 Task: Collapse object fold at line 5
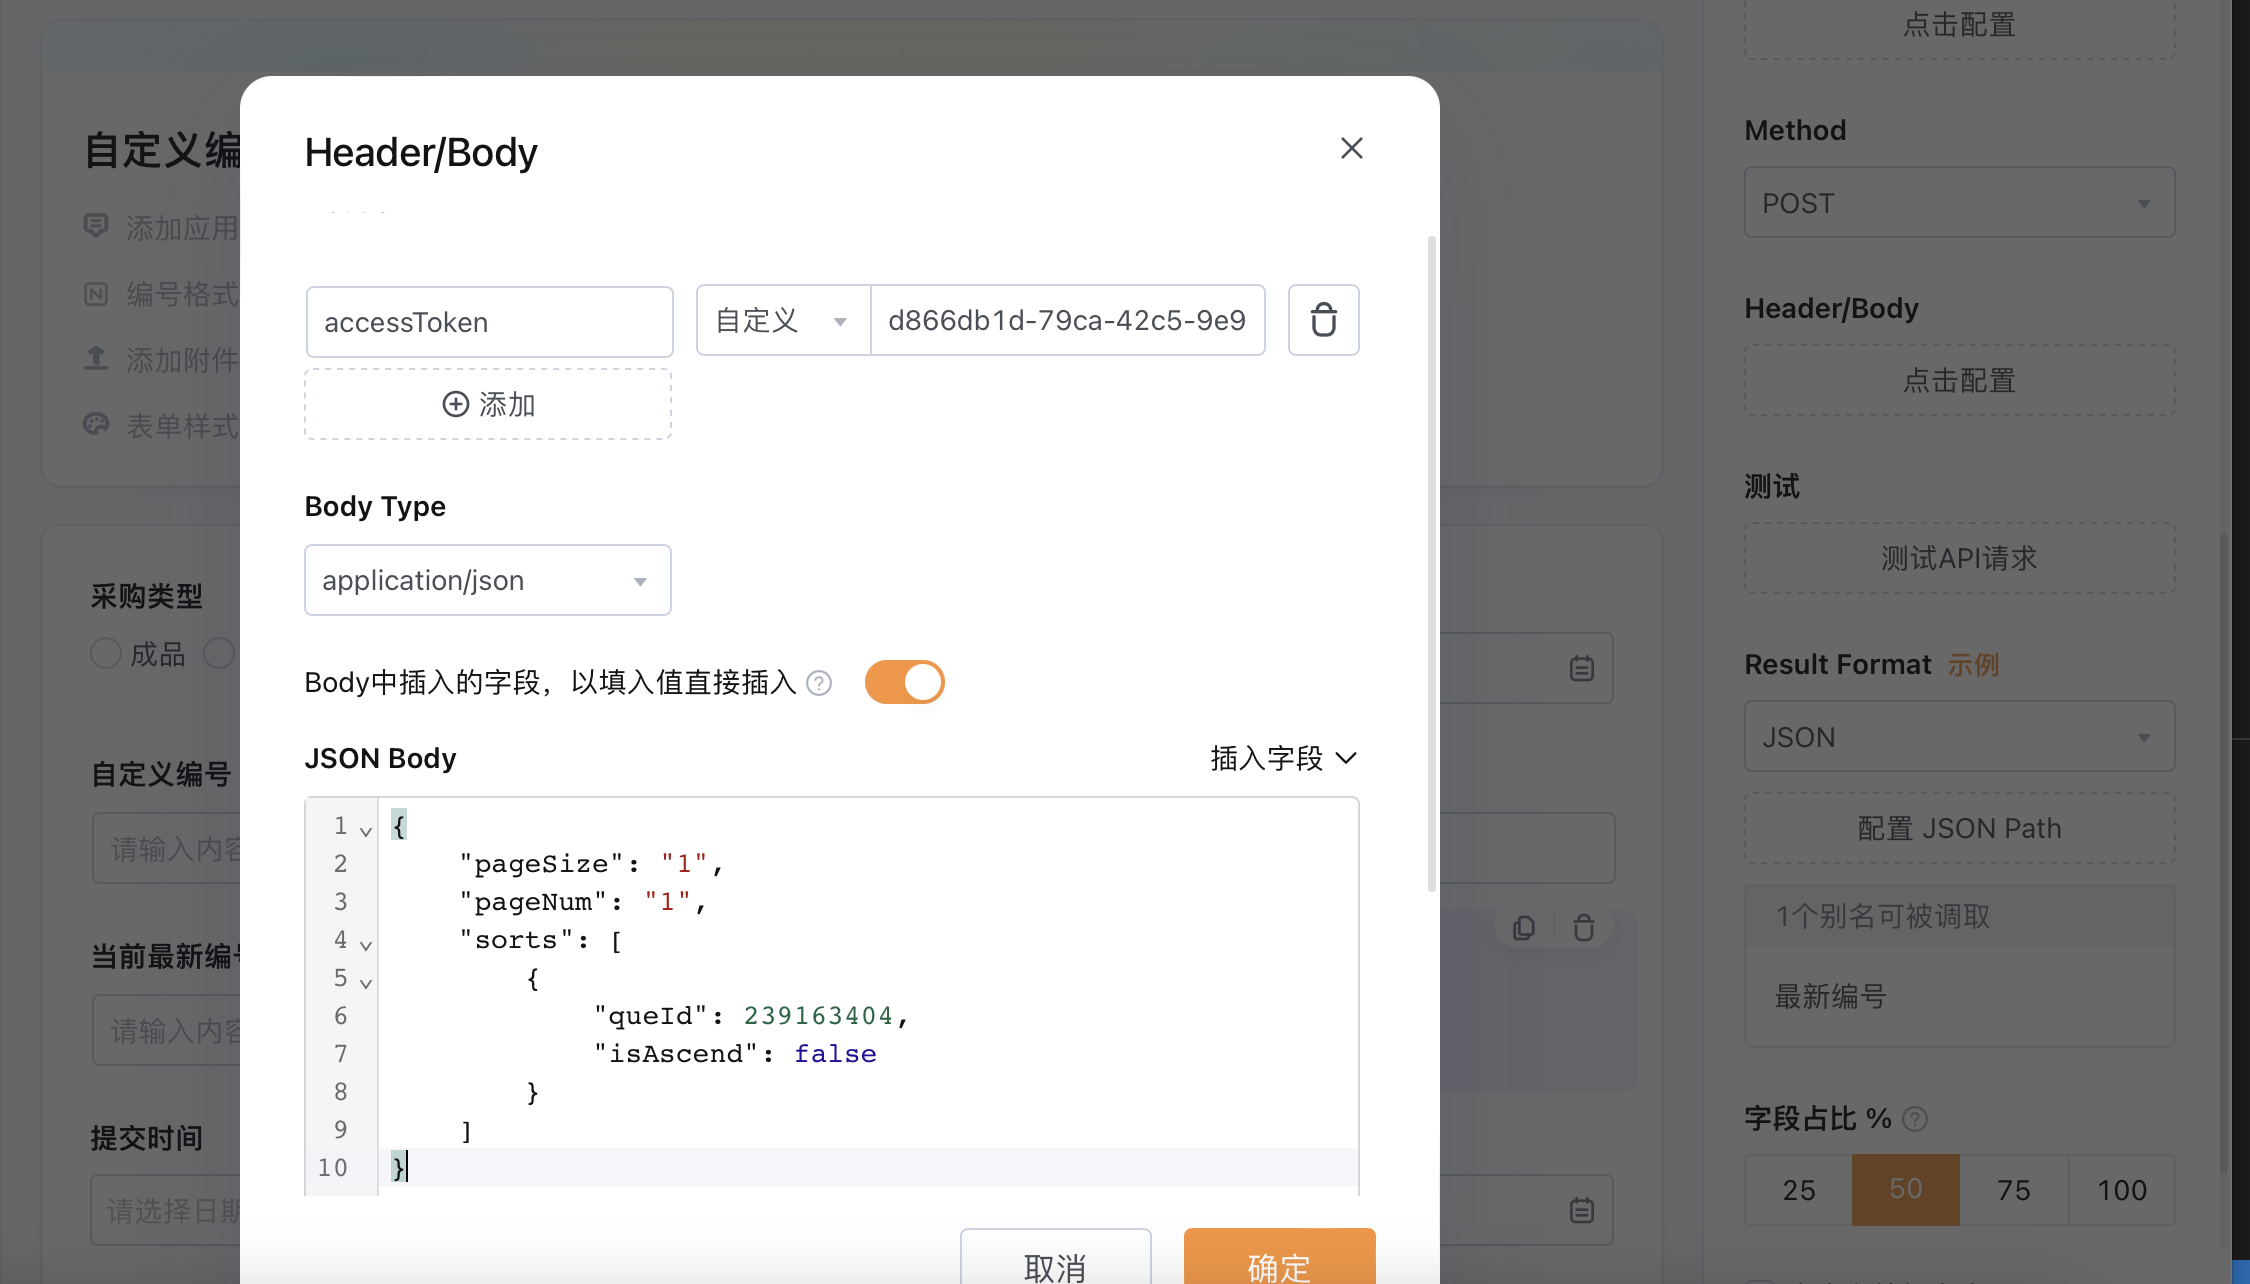[x=366, y=983]
